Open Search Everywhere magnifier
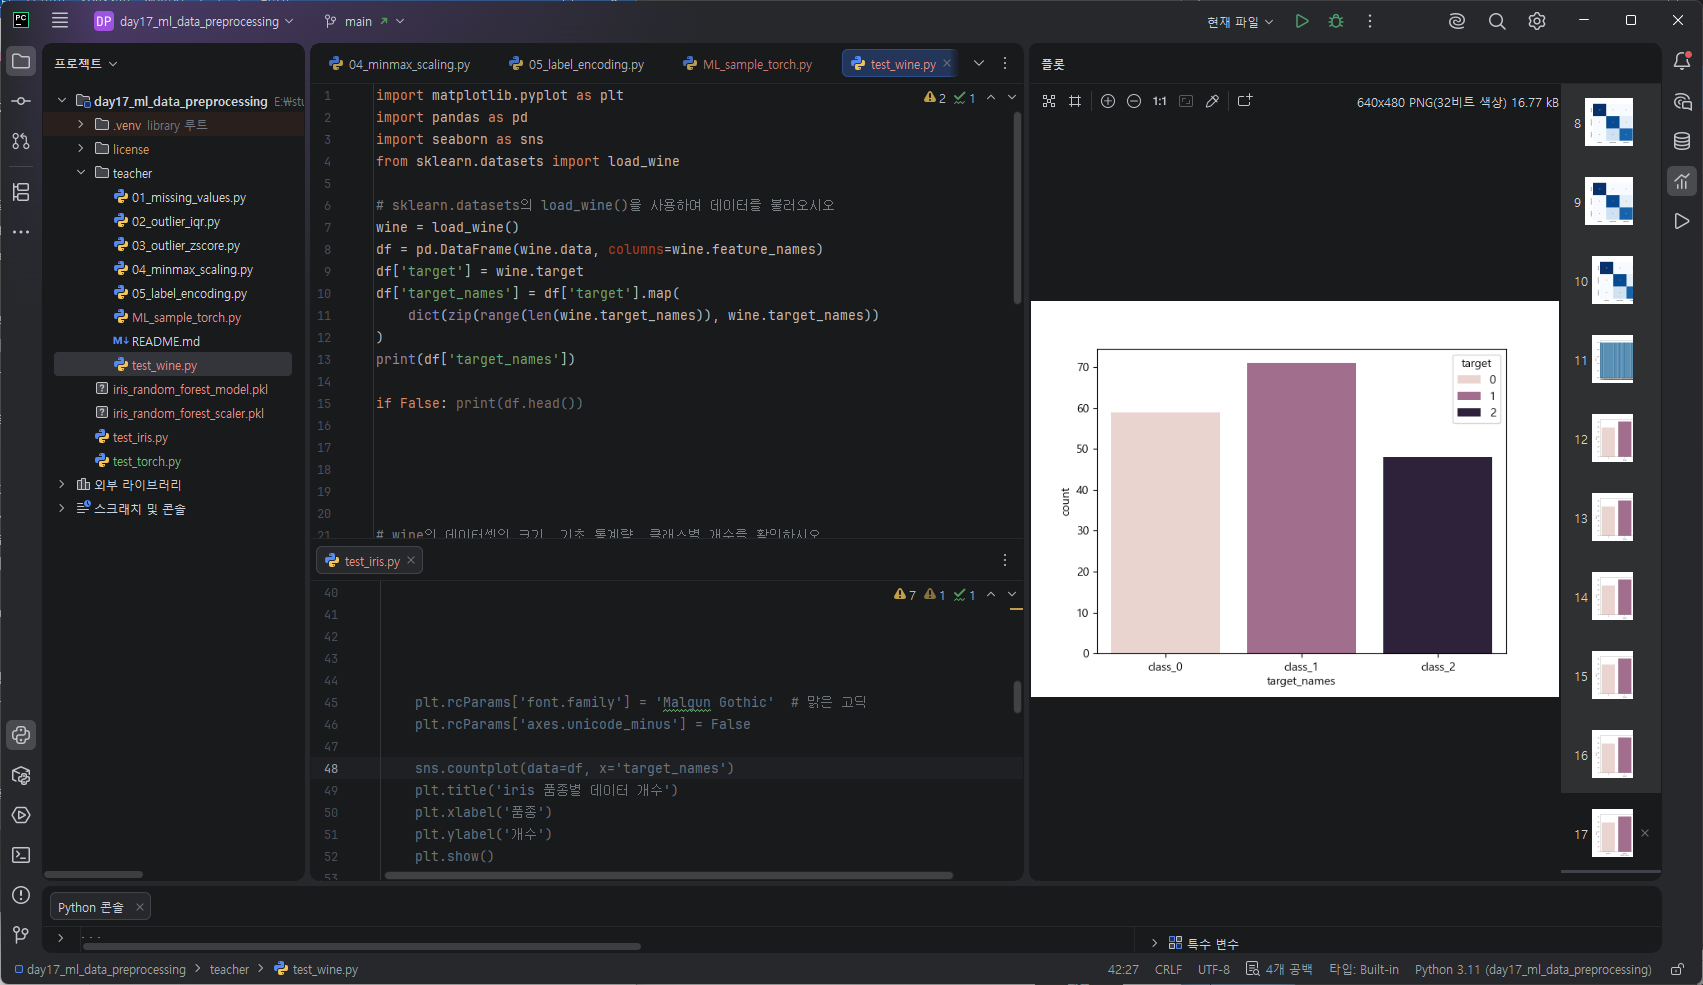 1497,21
